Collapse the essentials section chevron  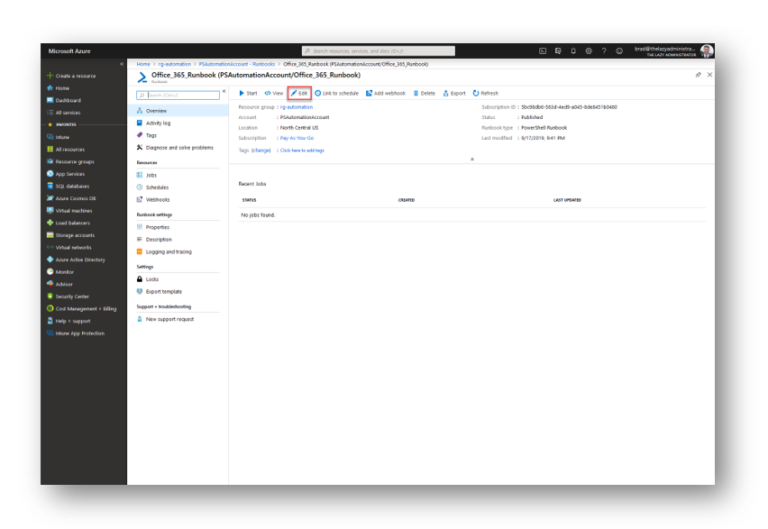(472, 159)
